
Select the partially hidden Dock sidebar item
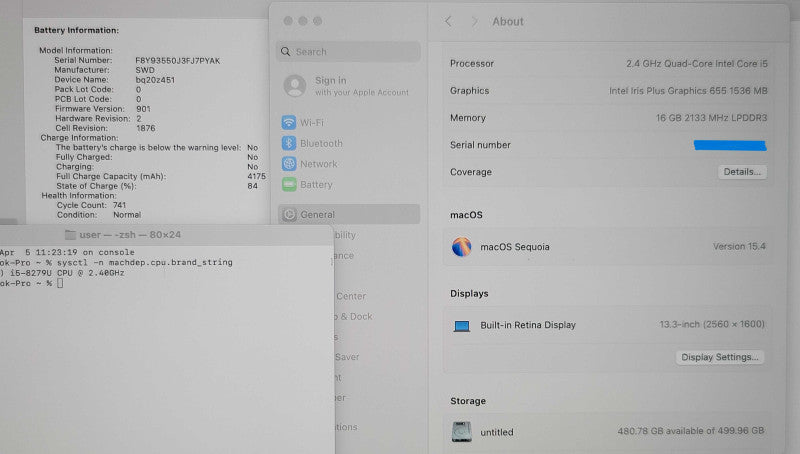354,316
